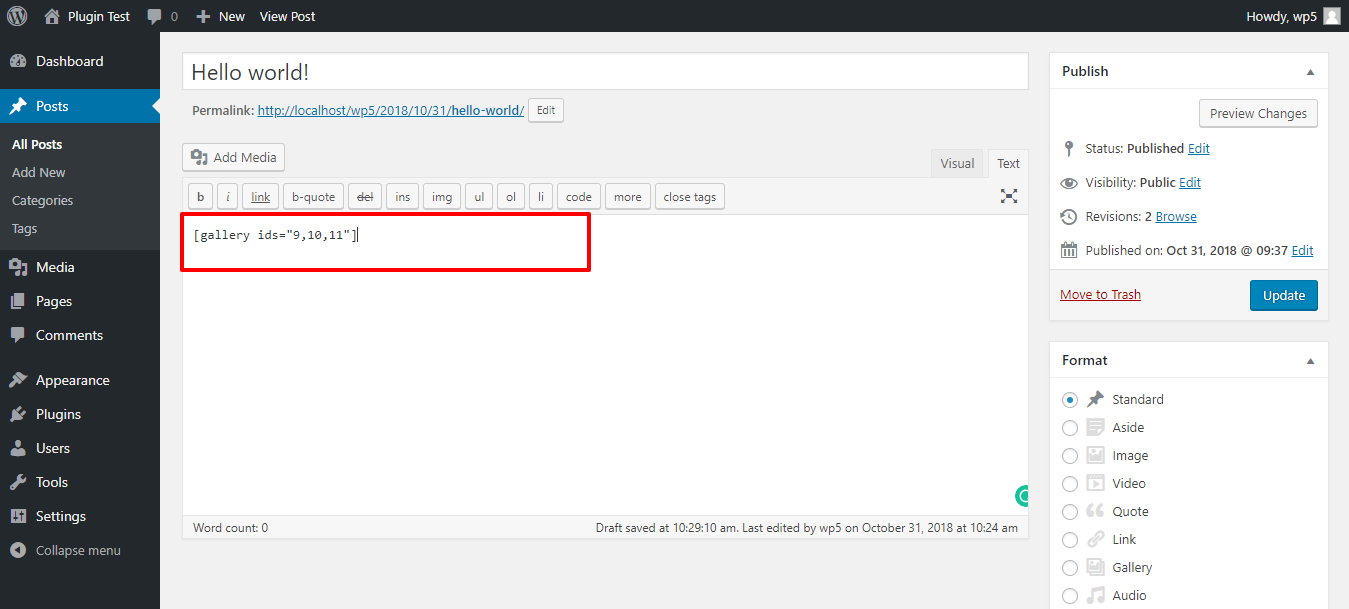
Task: Click the Plugins plug icon
Action: (x=18, y=414)
